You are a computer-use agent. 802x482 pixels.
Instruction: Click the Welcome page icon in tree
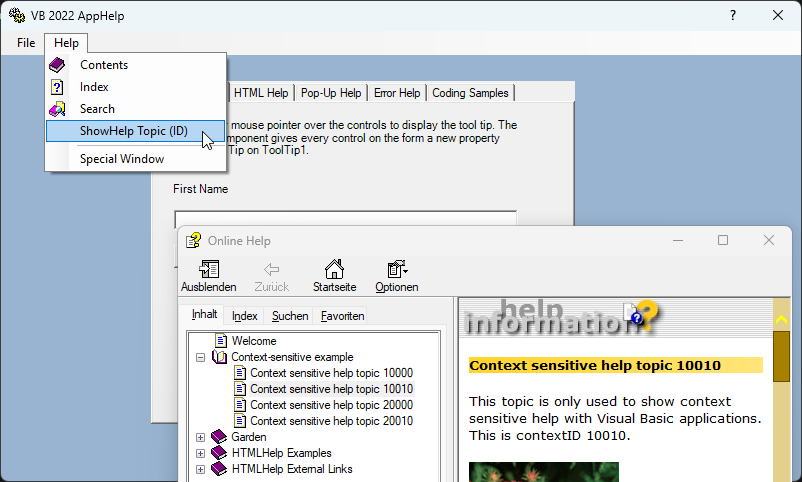221,341
